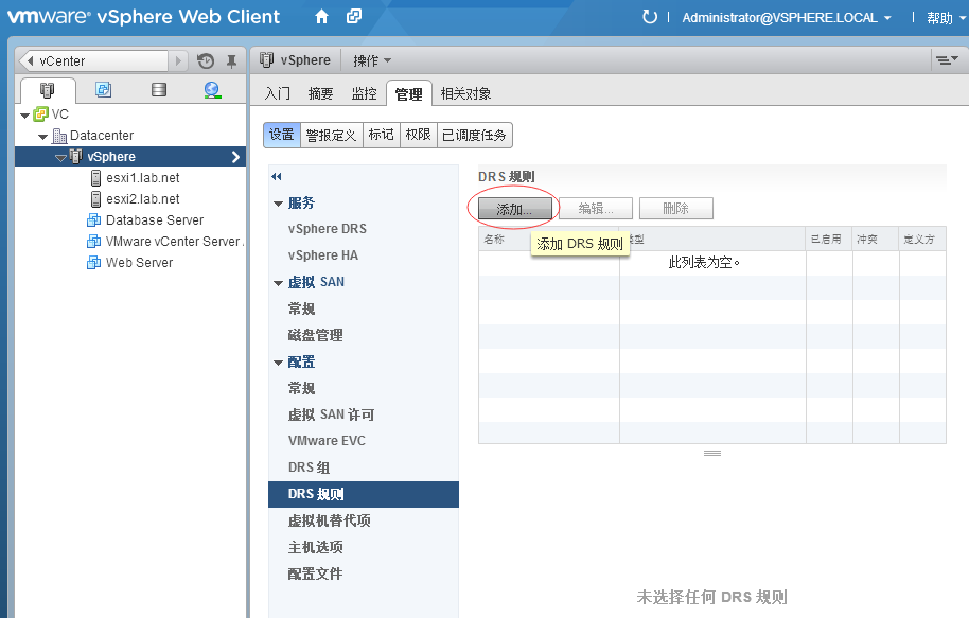Switch to Networking inventory tab icon
Image resolution: width=970 pixels, height=618 pixels.
213,90
